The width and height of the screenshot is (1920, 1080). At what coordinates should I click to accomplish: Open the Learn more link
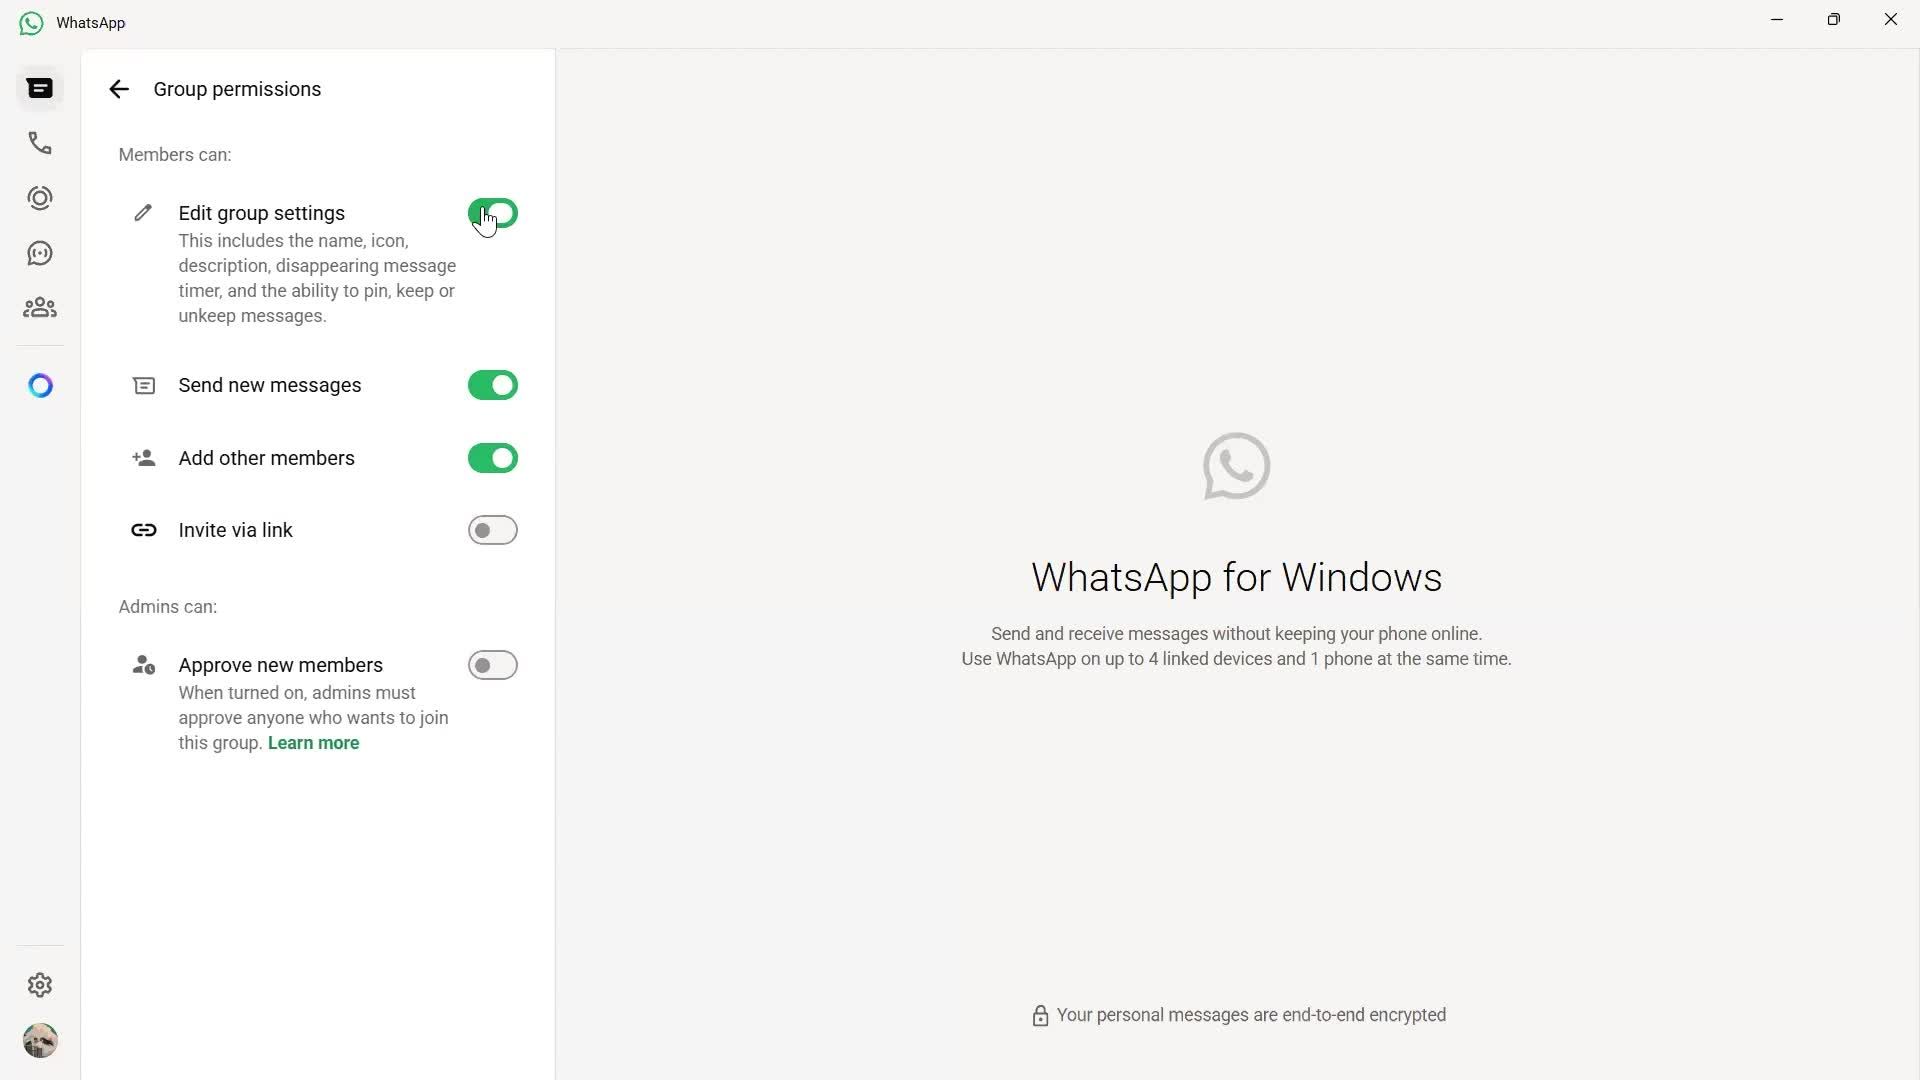313,742
